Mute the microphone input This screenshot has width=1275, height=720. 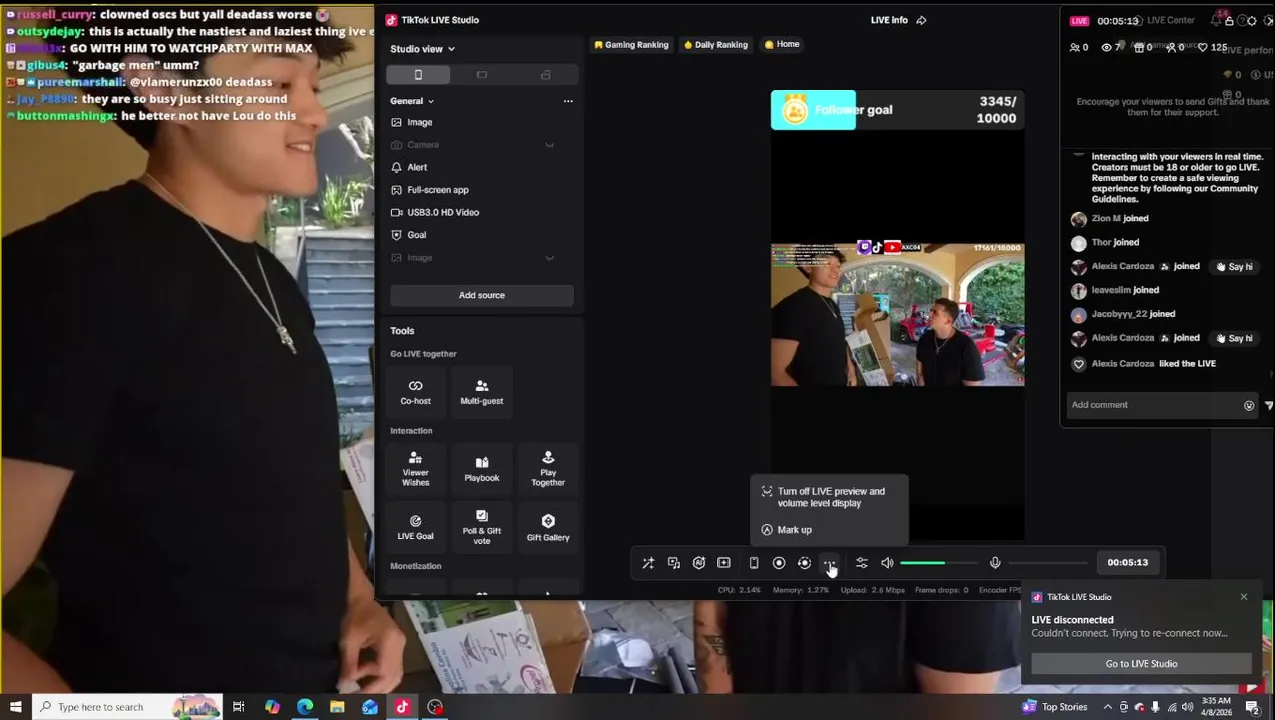pos(995,563)
